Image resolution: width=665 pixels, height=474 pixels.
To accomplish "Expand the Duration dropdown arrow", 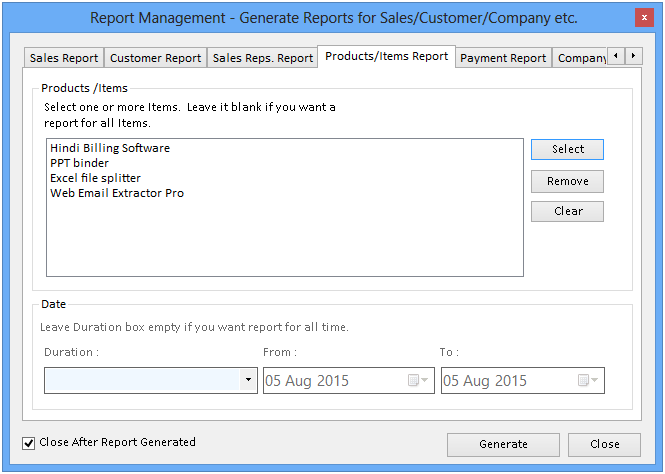I will point(249,380).
